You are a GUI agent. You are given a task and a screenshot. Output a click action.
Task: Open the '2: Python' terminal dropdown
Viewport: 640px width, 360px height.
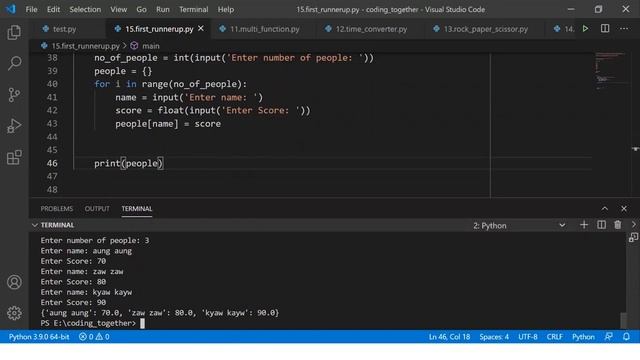(x=519, y=225)
